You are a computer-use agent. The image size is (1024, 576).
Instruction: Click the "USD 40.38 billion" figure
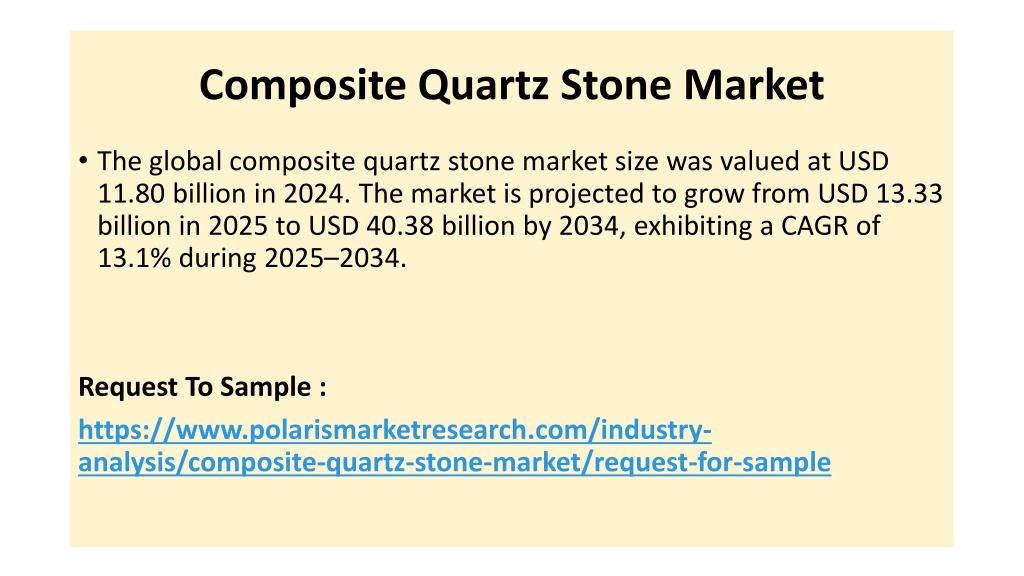click(412, 226)
